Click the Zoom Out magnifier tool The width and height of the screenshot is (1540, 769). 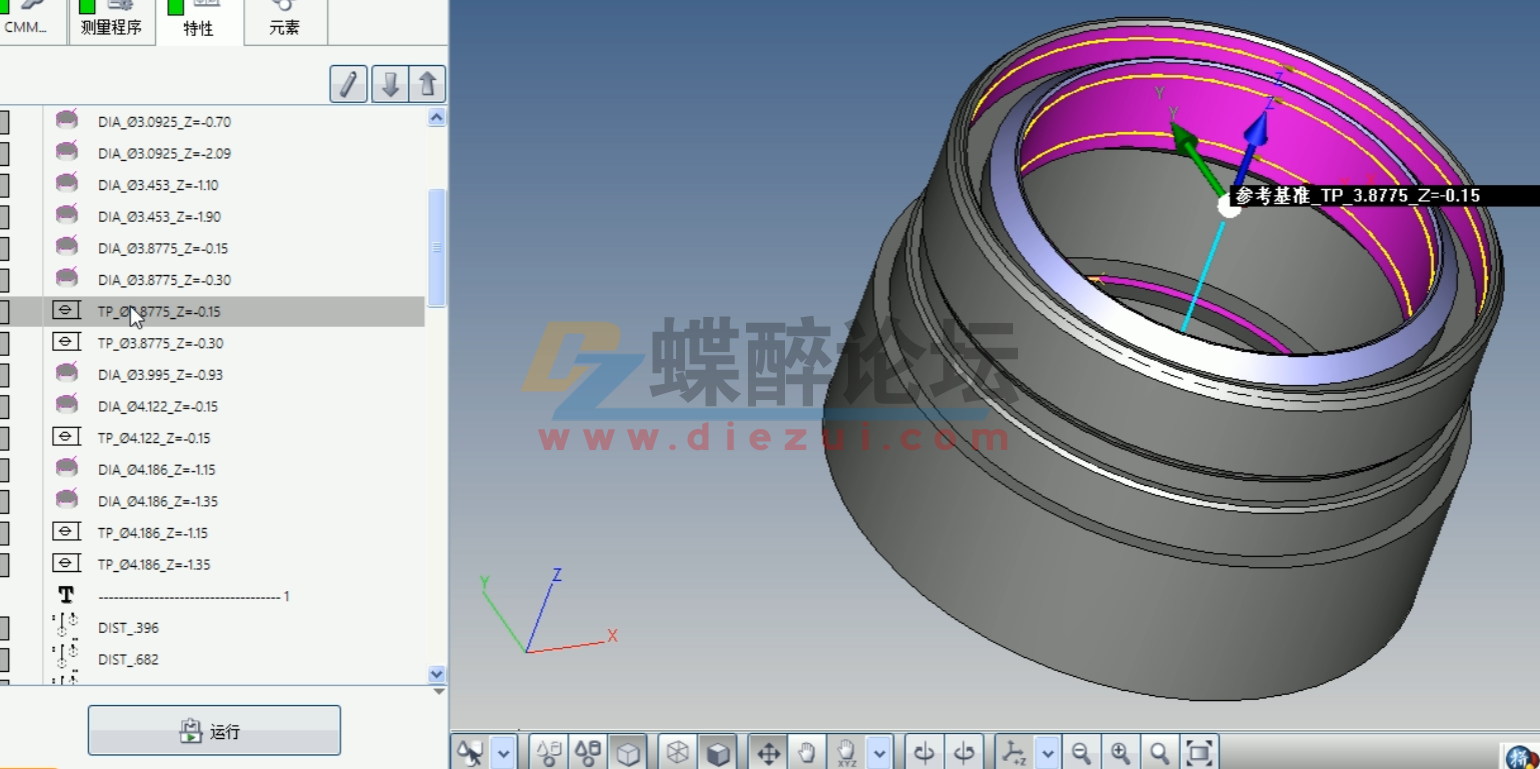[1082, 751]
